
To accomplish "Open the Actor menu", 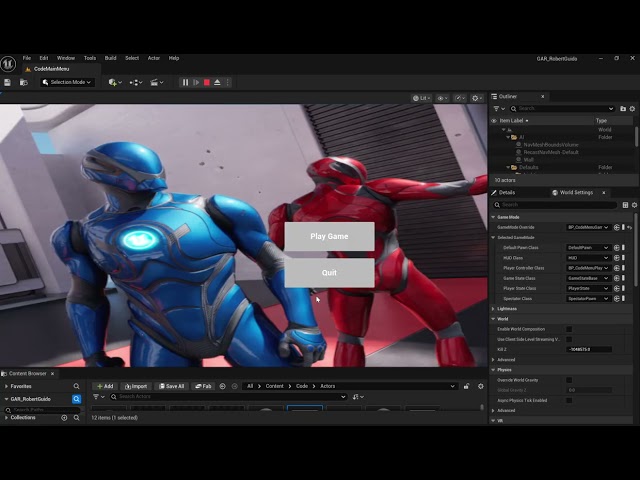I will [x=154, y=58].
